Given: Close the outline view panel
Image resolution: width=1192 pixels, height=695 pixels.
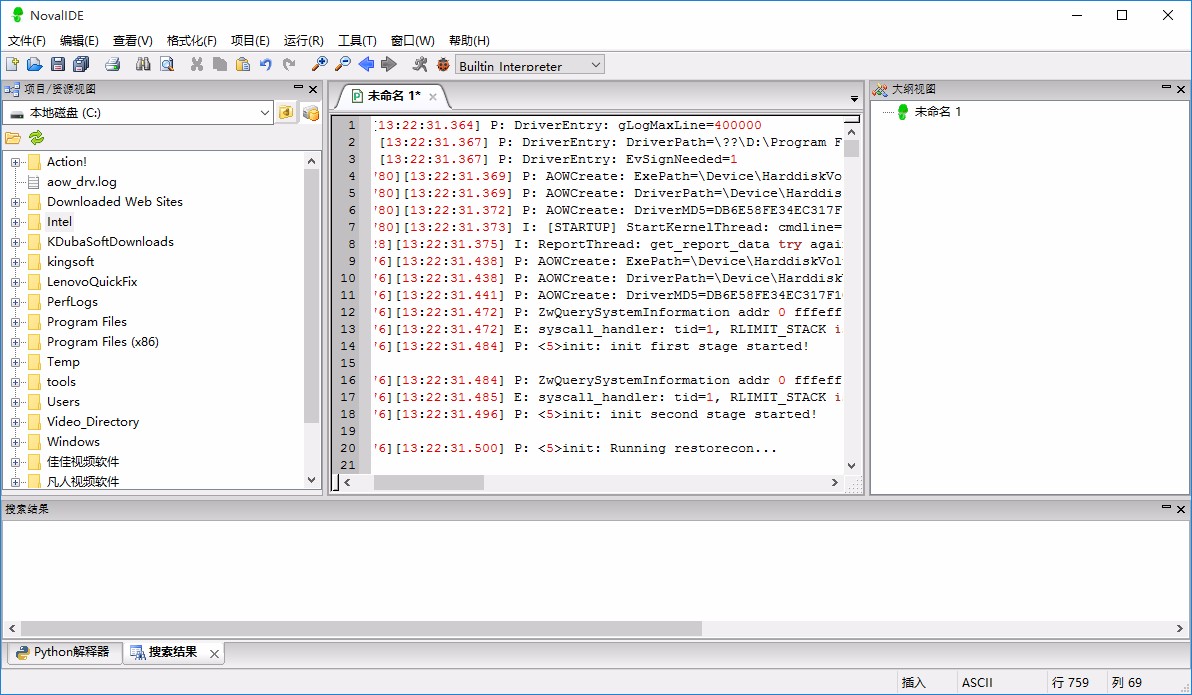Looking at the screenshot, I should 1181,89.
